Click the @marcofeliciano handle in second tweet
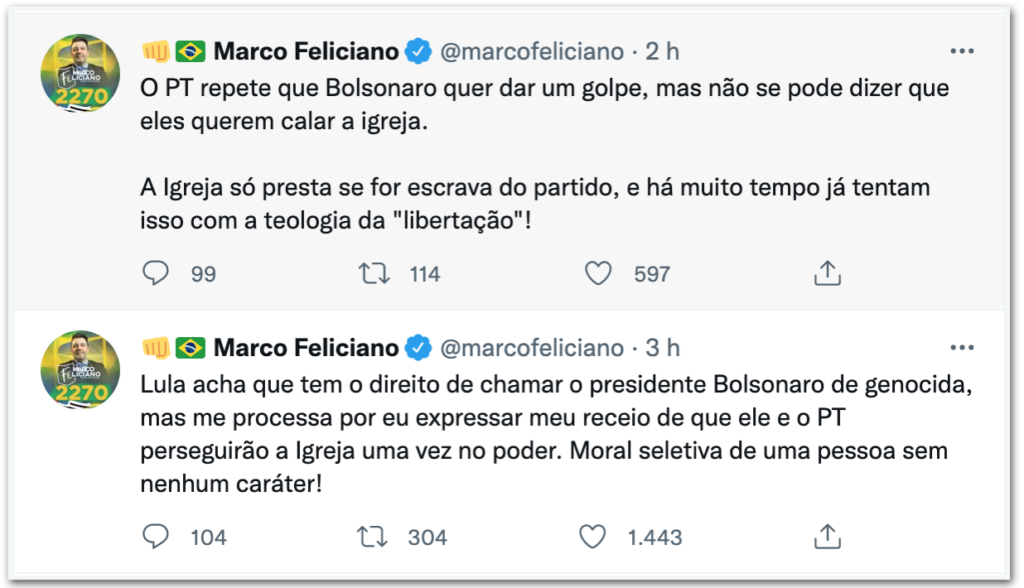The width and height of the screenshot is (1024, 588). coord(531,348)
